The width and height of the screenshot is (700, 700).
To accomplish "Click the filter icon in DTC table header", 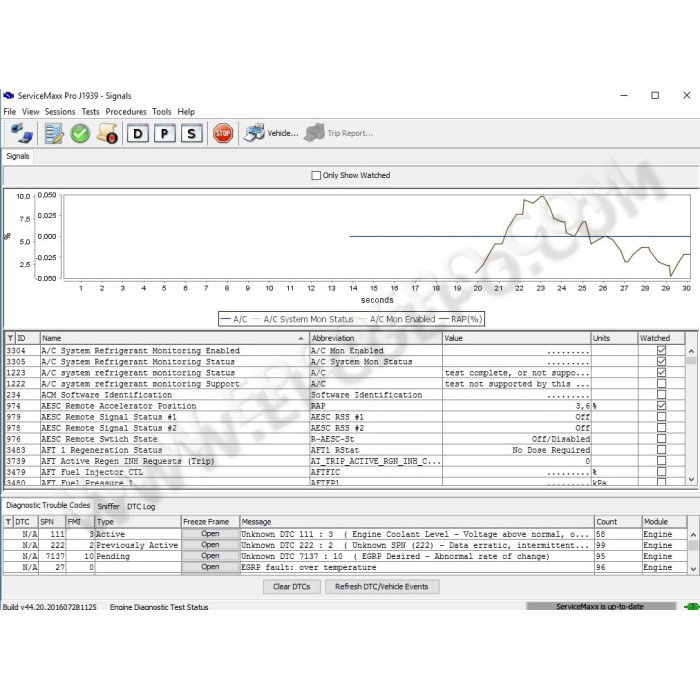I will [8, 522].
